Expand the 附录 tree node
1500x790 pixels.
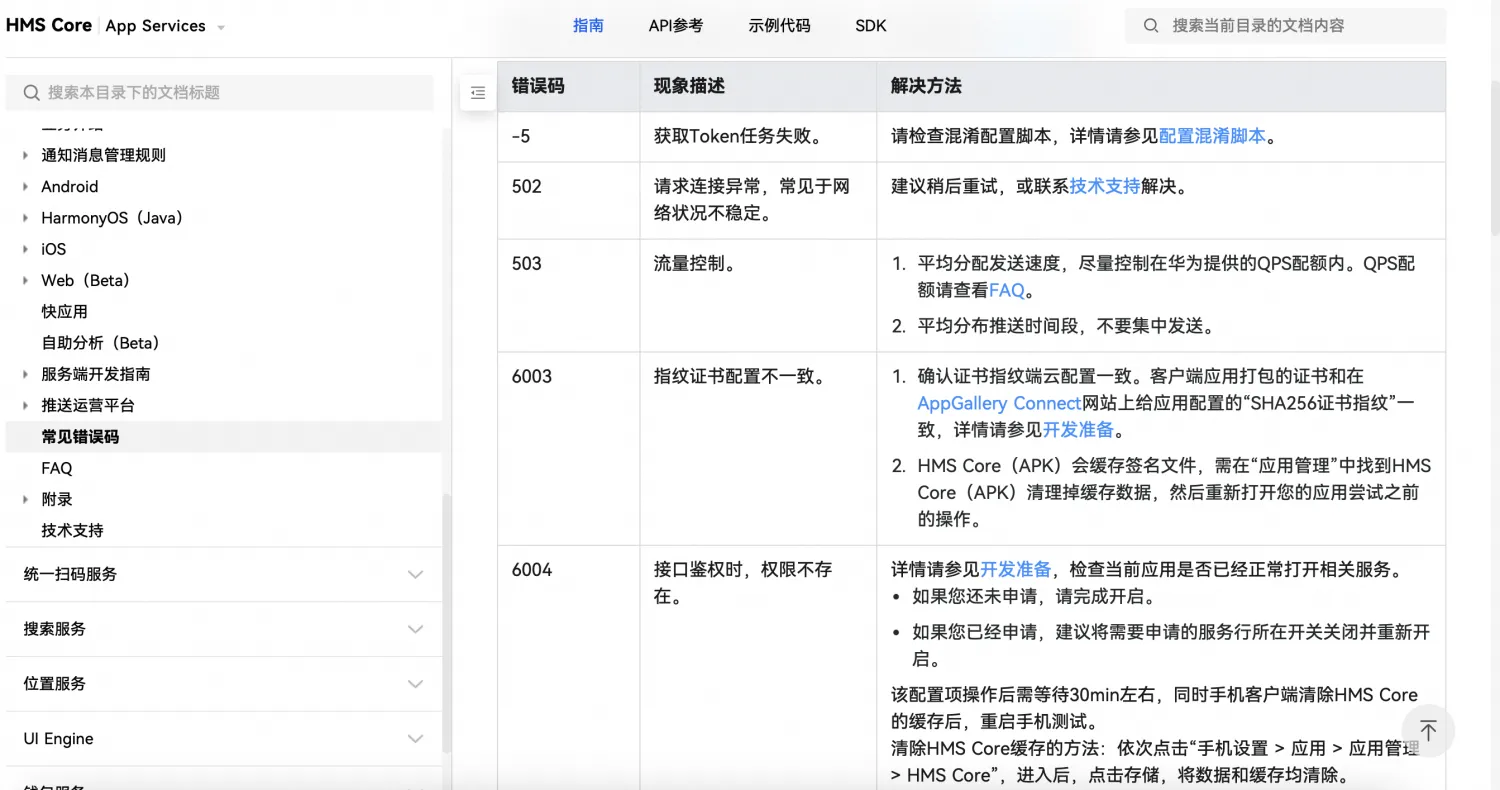(x=26, y=499)
